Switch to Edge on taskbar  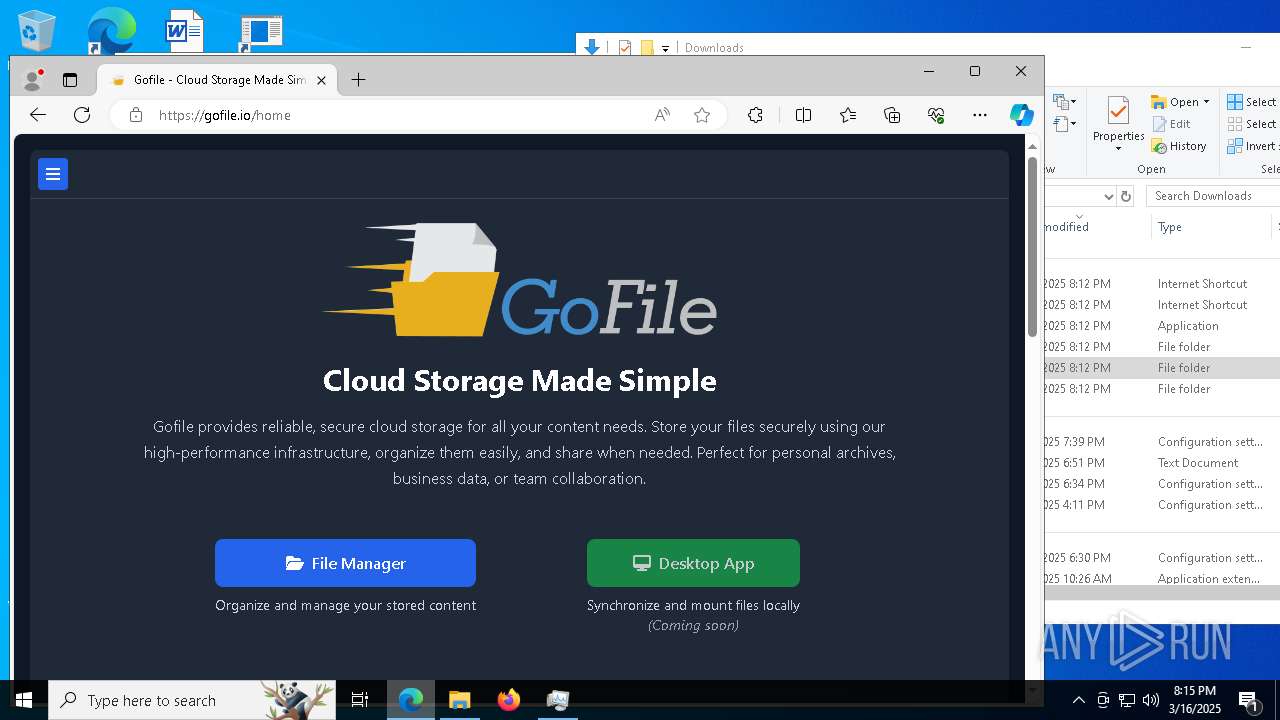pos(411,700)
